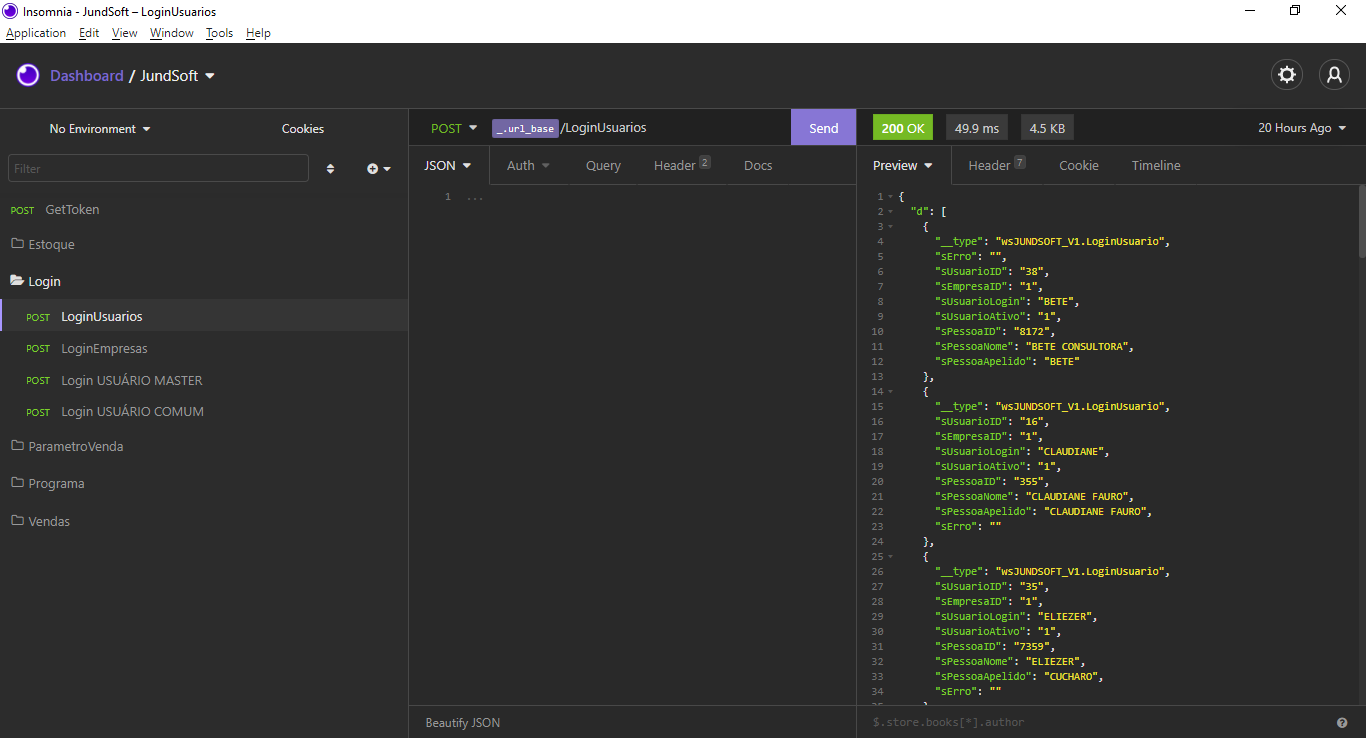The height and width of the screenshot is (738, 1366).
Task: Open the 20 Hours Ago history dropdown
Action: tap(1302, 128)
